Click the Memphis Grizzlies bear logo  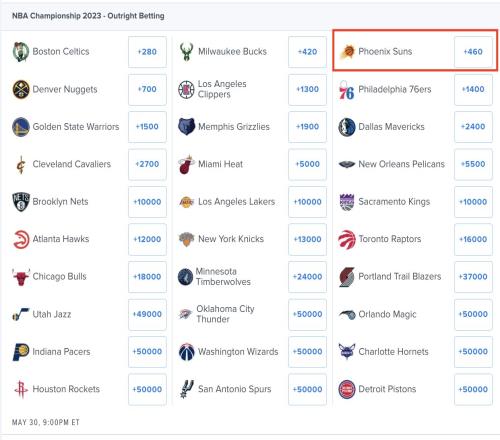pyautogui.click(x=186, y=127)
